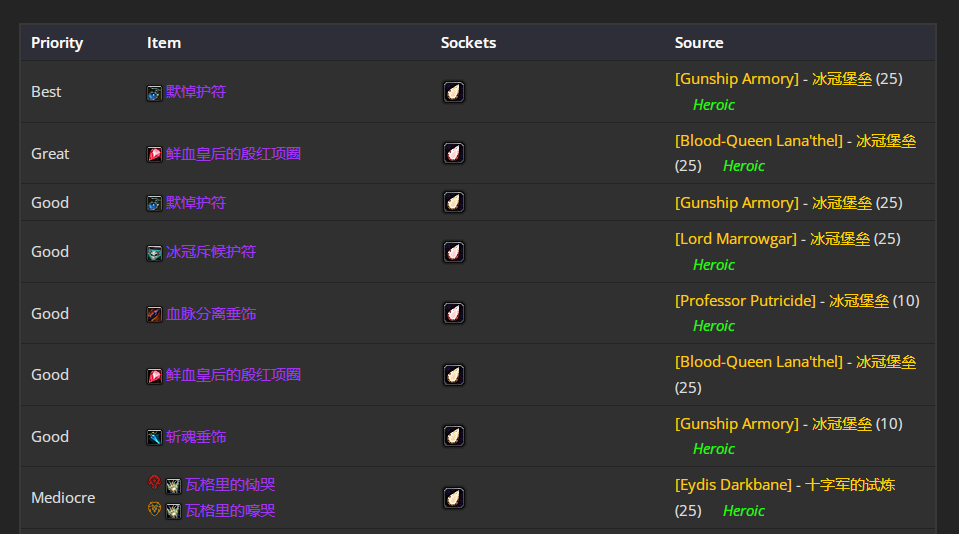
Task: Open the [Professor Putricide] source link
Action: (745, 300)
